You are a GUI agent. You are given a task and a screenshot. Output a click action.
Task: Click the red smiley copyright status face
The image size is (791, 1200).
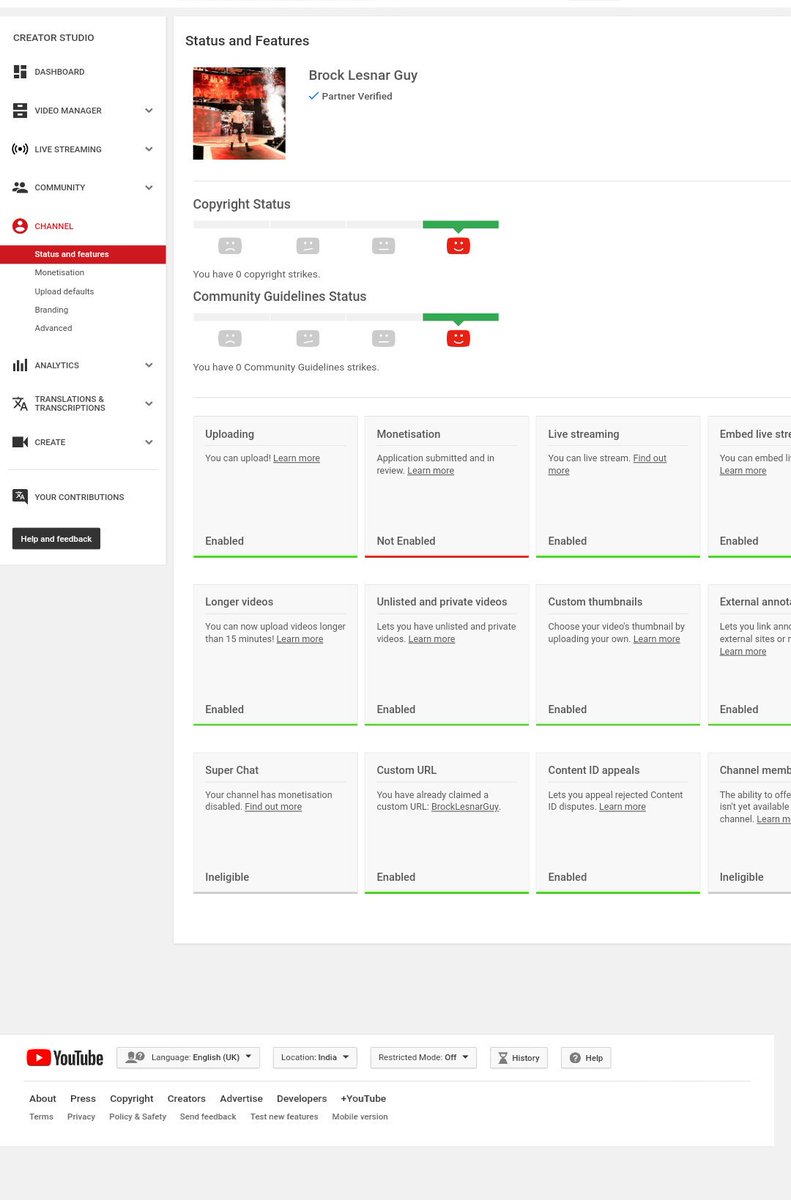(x=458, y=245)
